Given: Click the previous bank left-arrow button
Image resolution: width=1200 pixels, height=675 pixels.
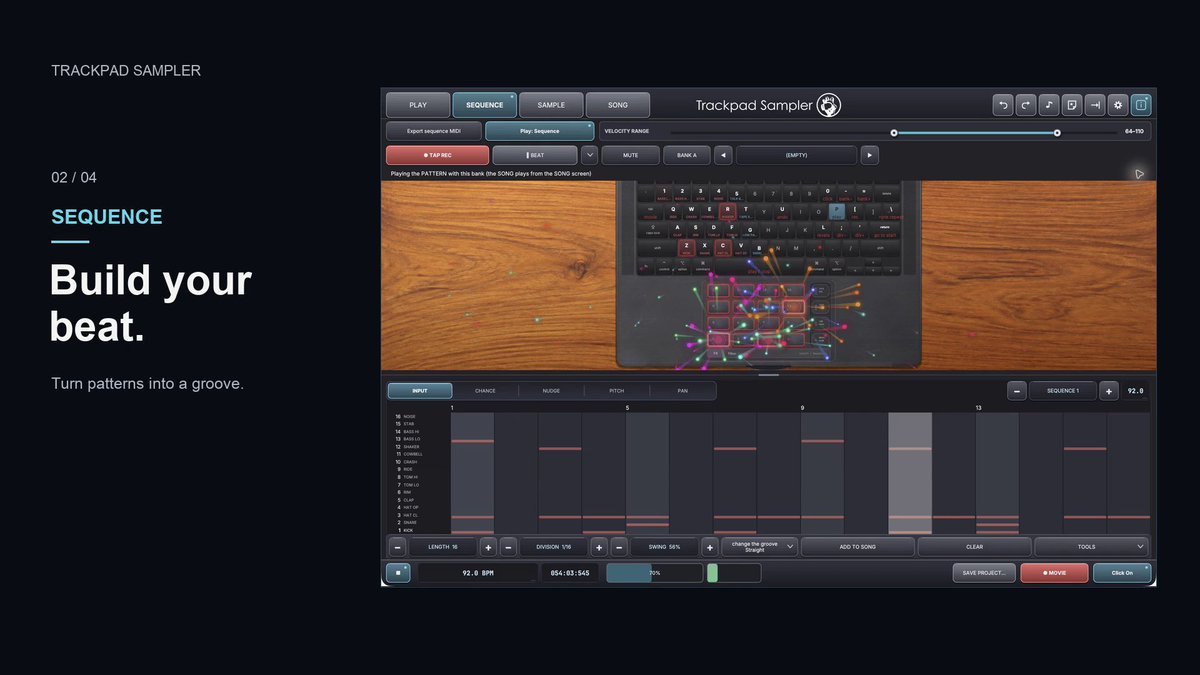Looking at the screenshot, I should [x=723, y=155].
